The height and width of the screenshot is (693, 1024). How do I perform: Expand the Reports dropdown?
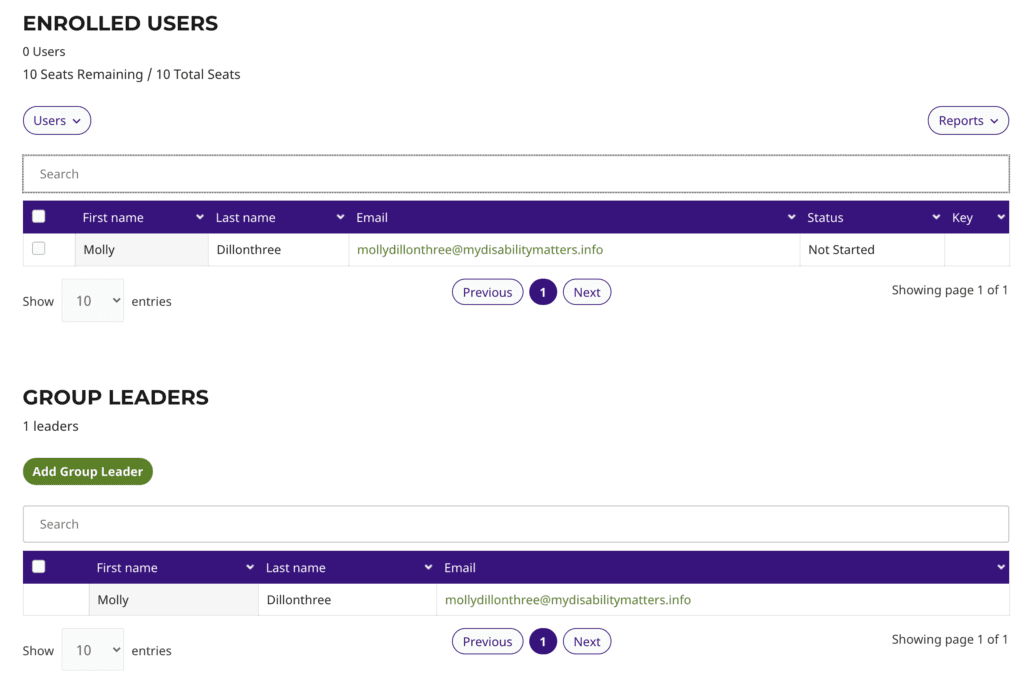(x=967, y=121)
